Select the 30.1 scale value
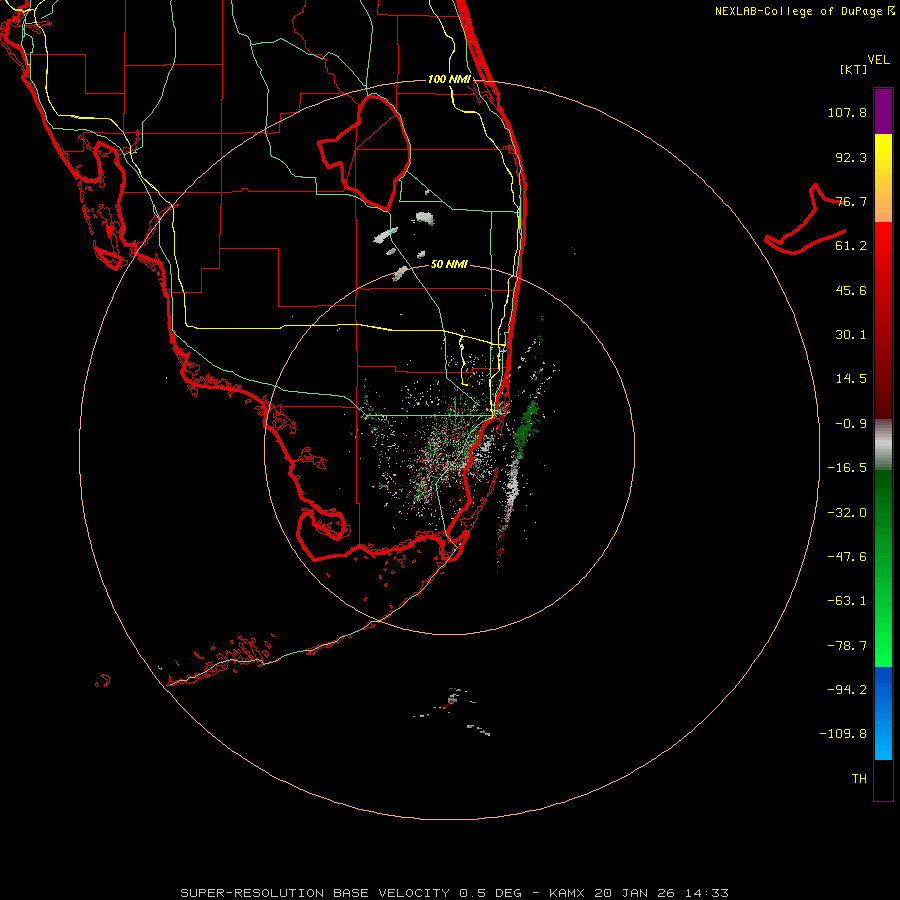 [x=851, y=335]
